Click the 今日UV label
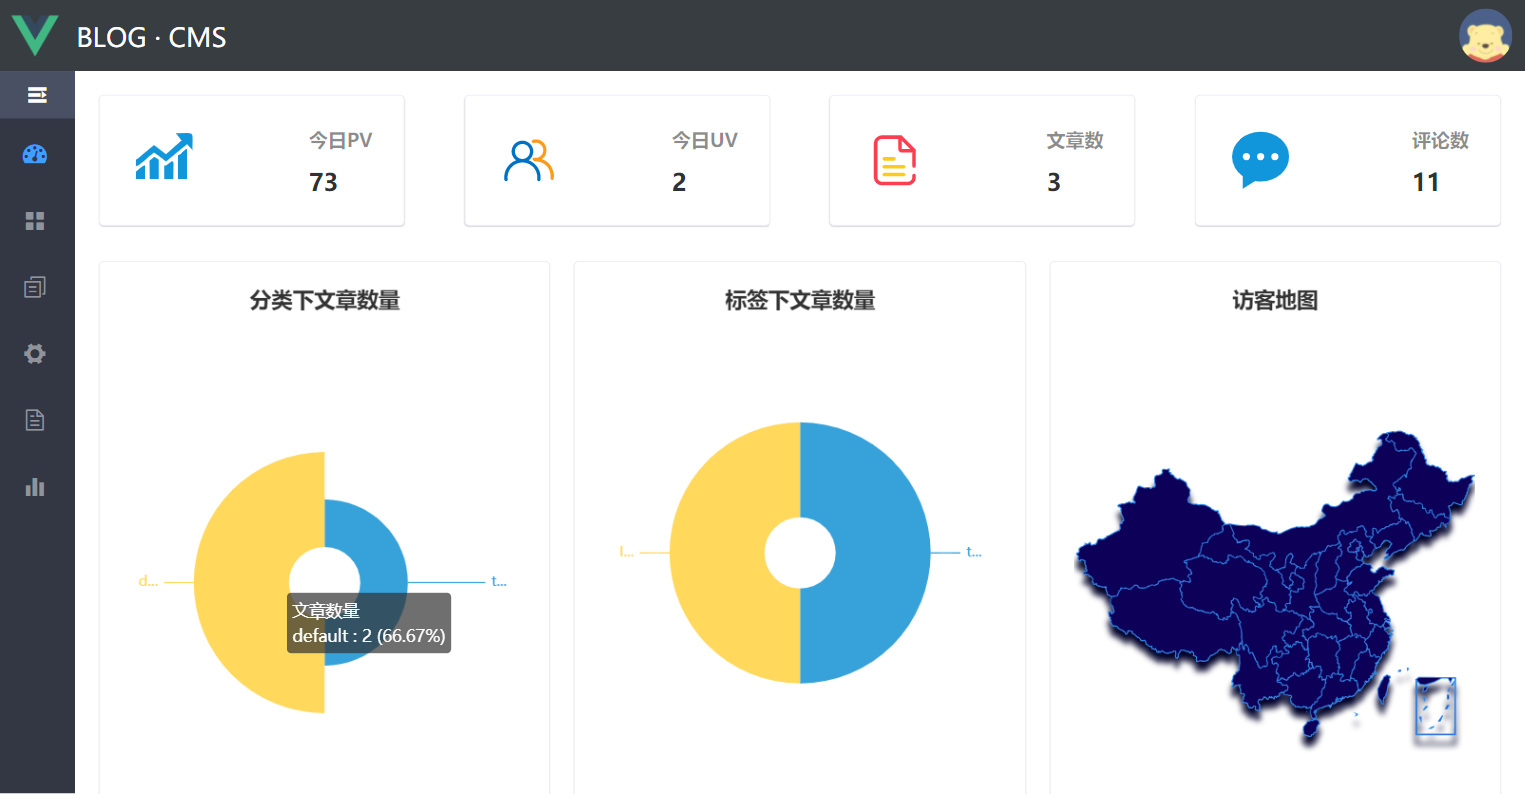Viewport: 1525px width, 794px height. [705, 140]
